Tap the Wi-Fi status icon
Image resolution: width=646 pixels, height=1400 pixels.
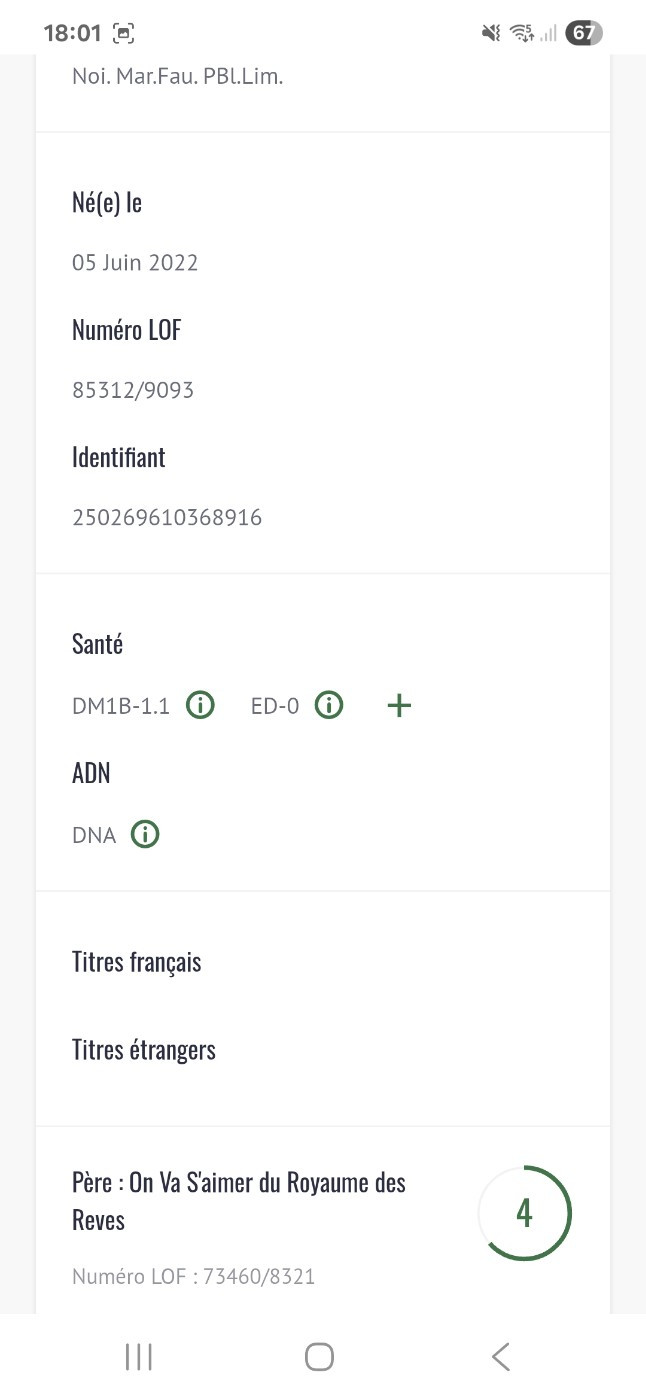(521, 33)
